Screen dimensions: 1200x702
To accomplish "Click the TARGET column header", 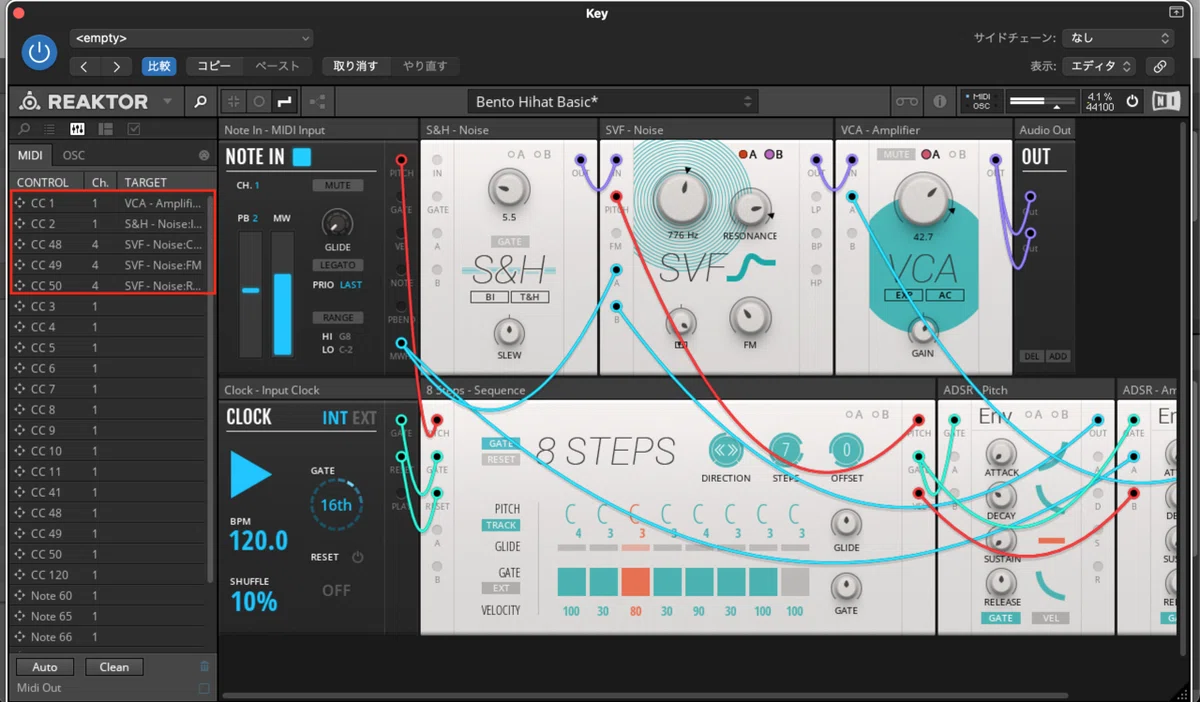I will (145, 182).
